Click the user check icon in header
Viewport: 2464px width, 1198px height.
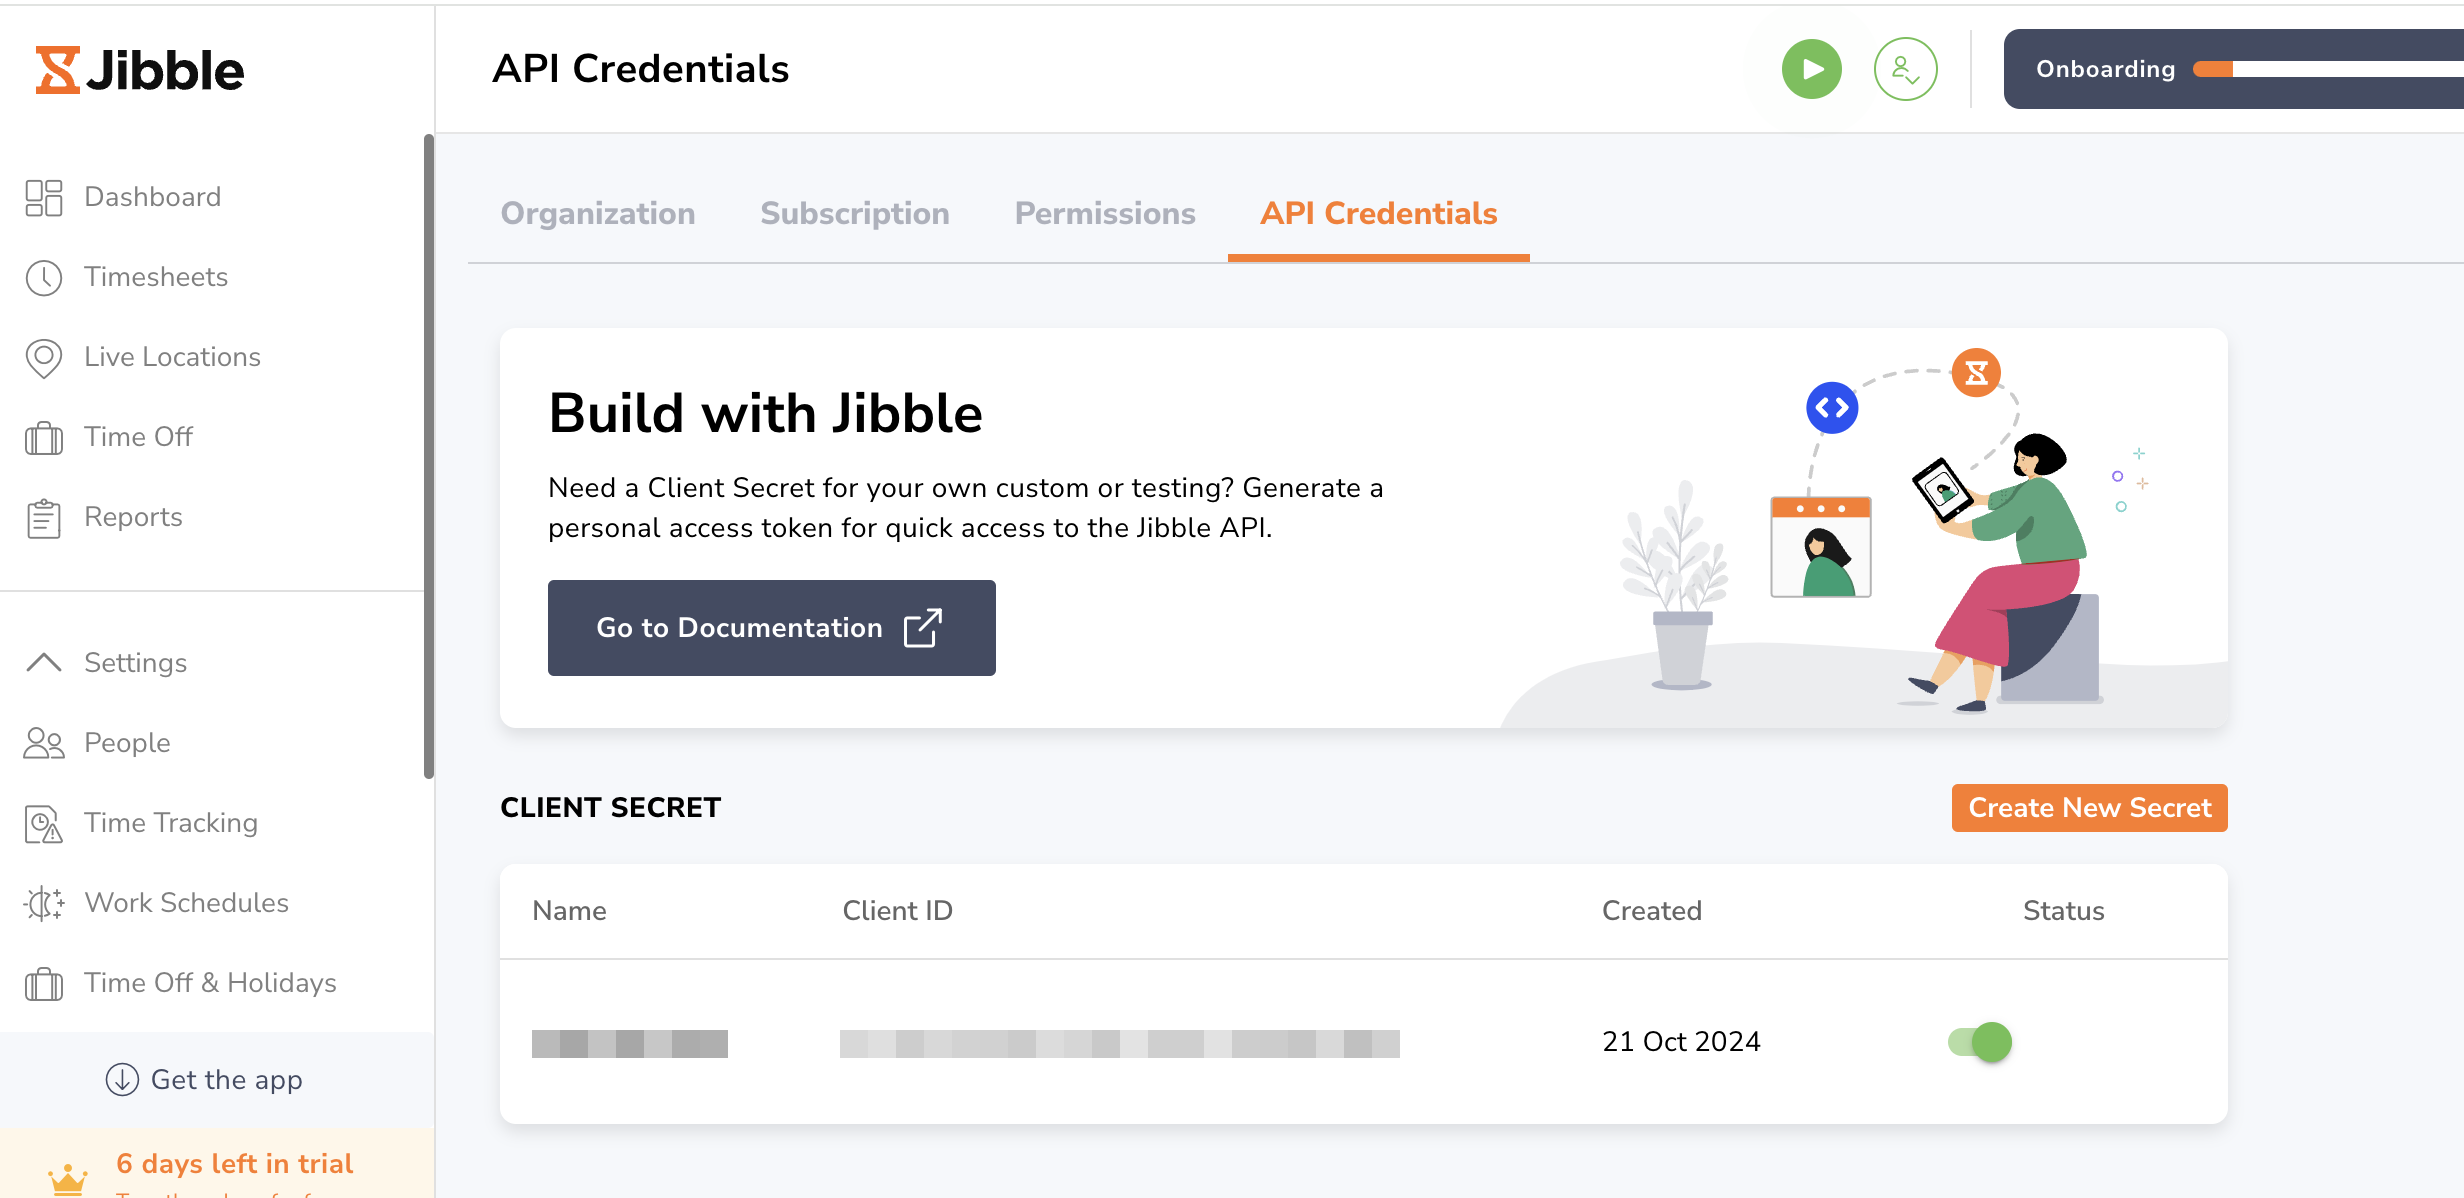(1905, 69)
